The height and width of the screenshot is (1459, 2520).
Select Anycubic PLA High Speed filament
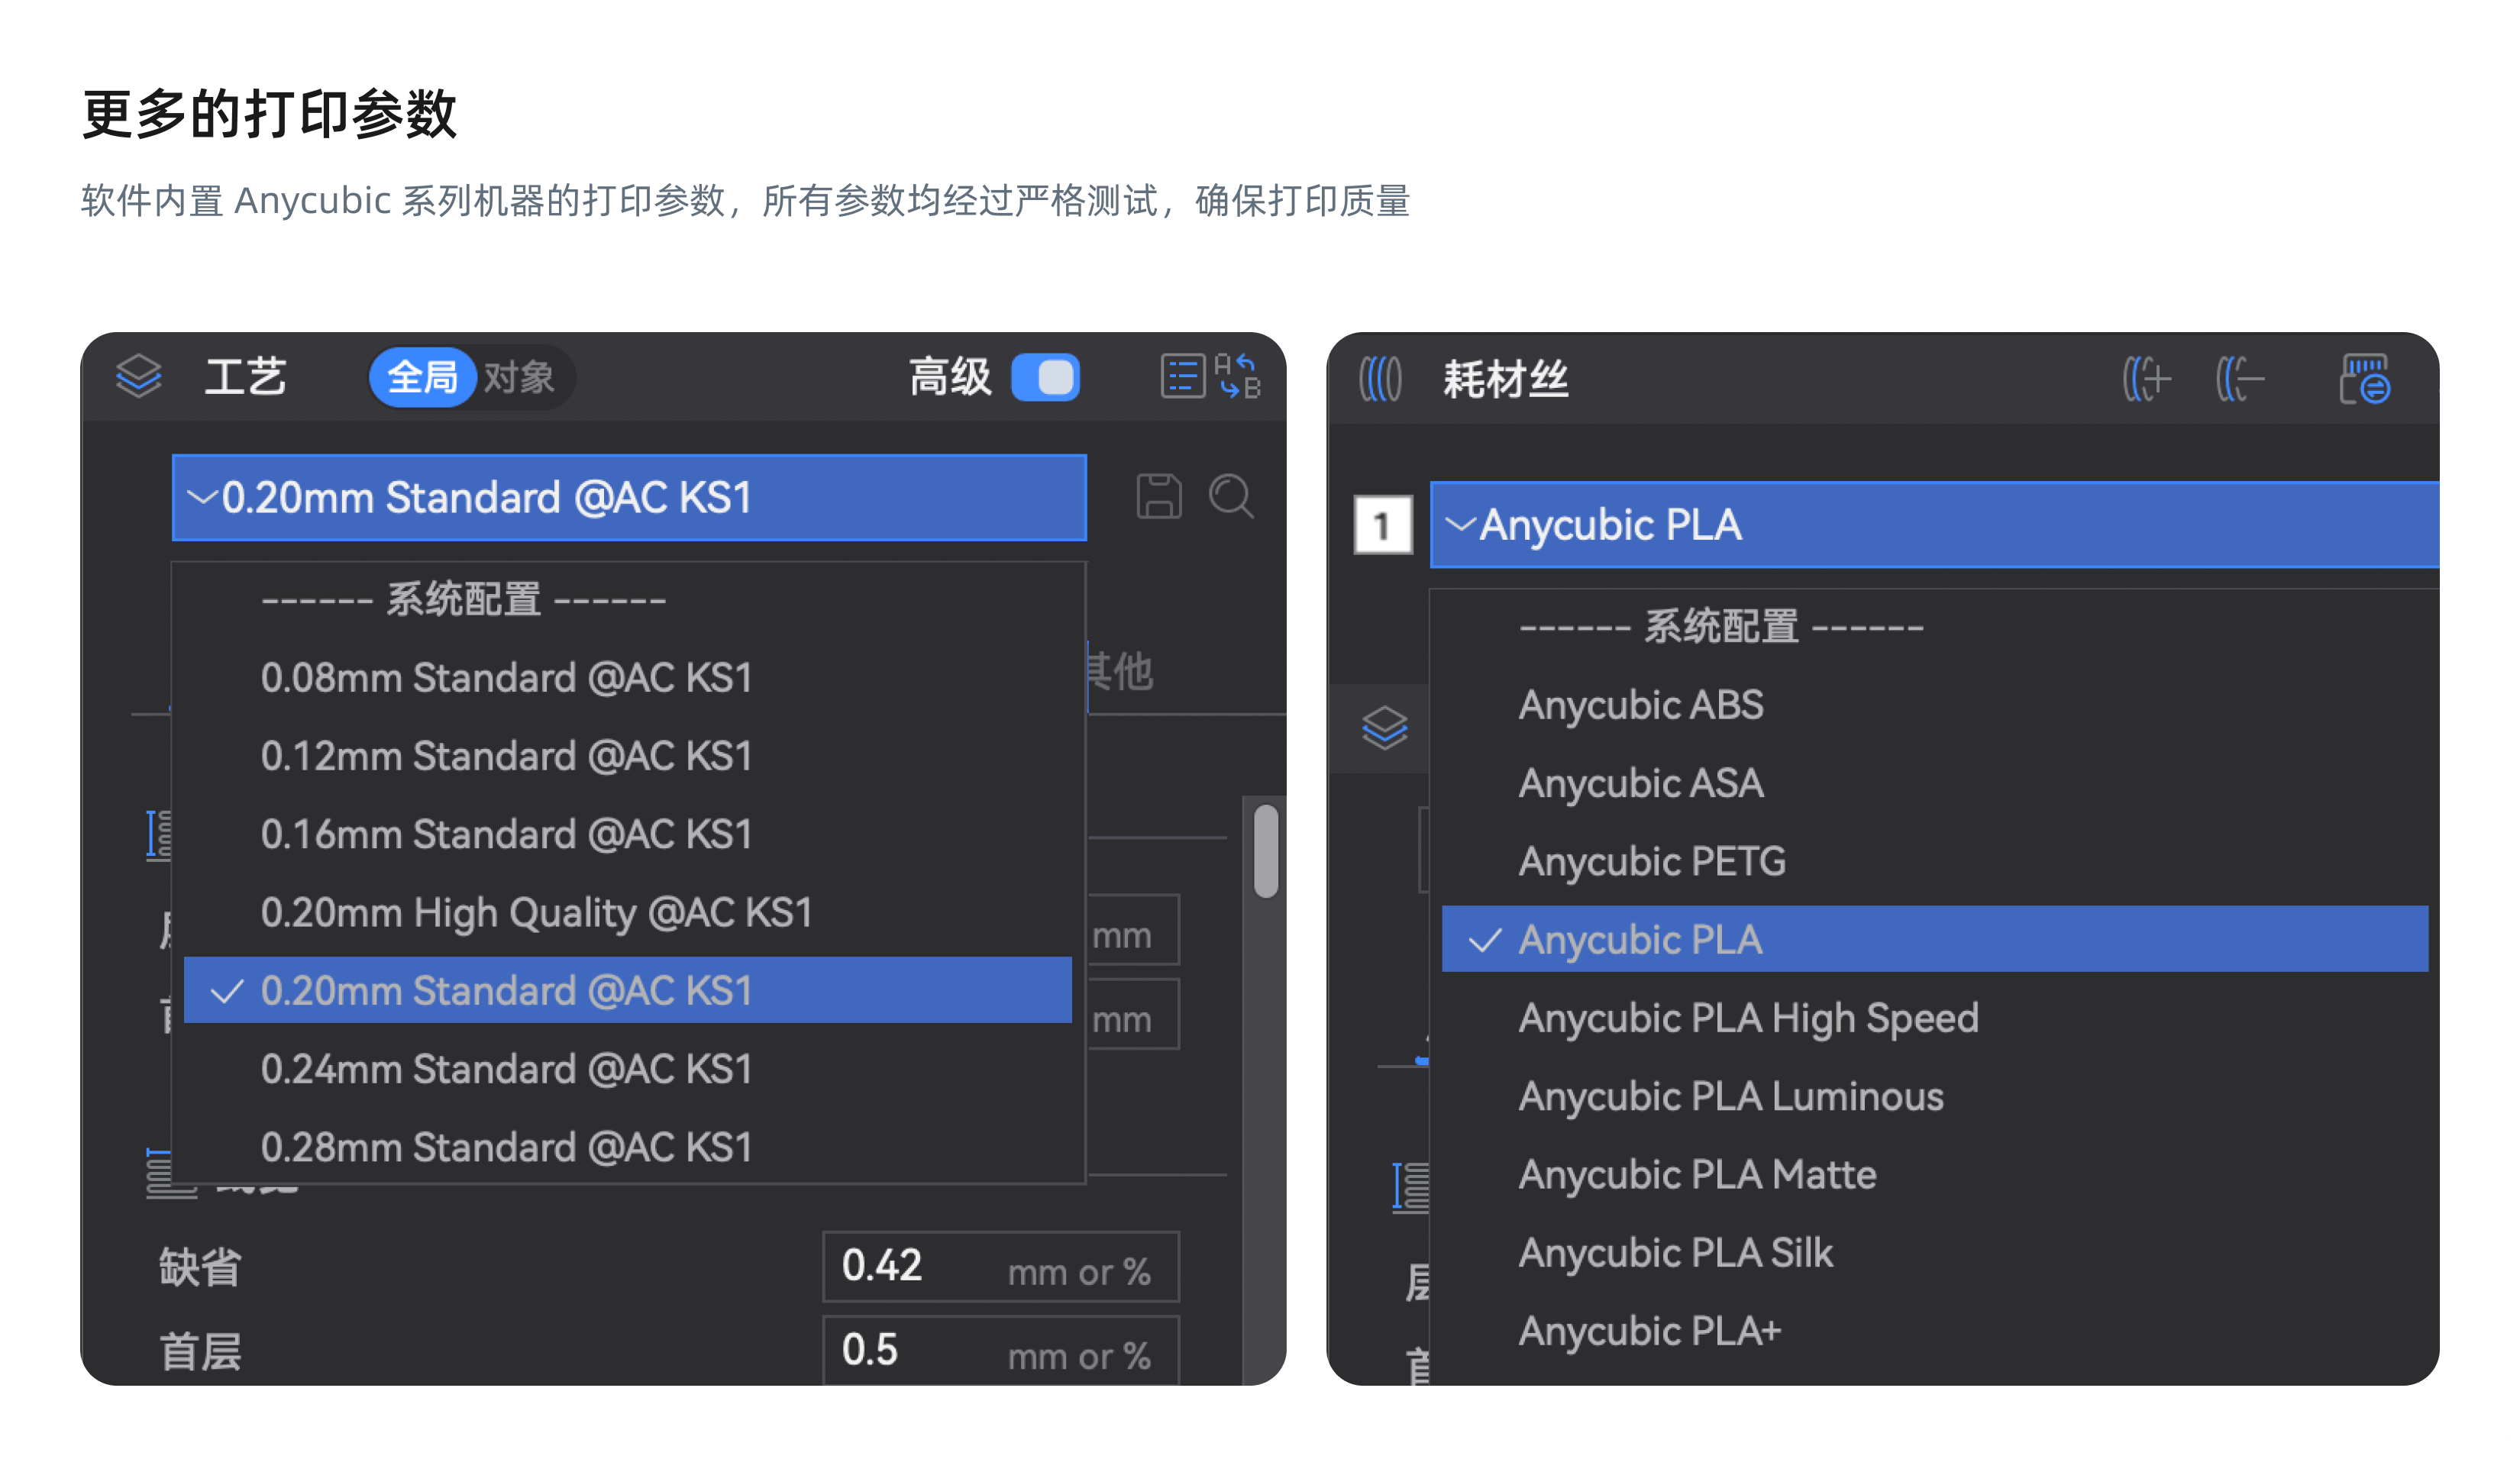pyautogui.click(x=1935, y=1018)
